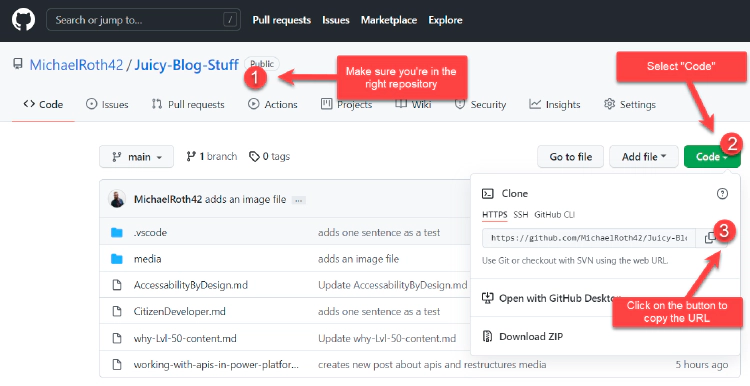Click MichaelRoth42 avatar in commit row
The width and height of the screenshot is (750, 386).
coord(117,199)
